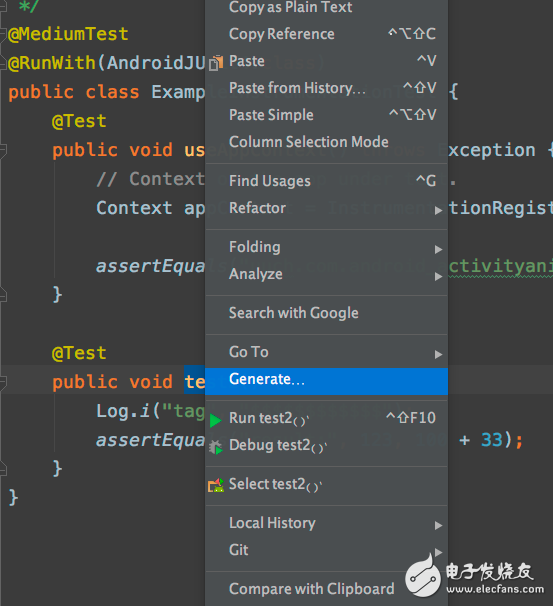Click the Select test2 android icon
The image size is (553, 606).
click(216, 485)
